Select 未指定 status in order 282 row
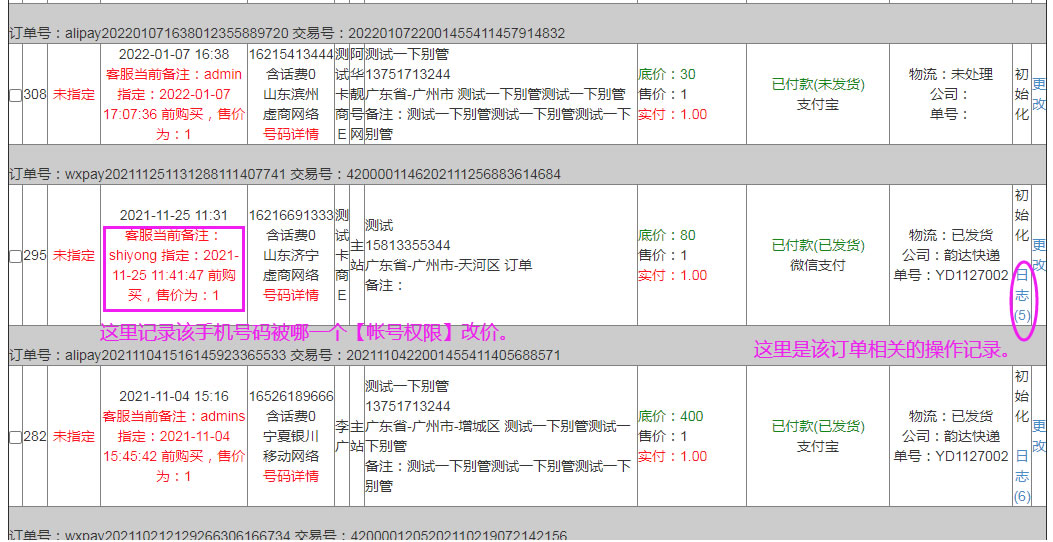The width and height of the screenshot is (1053, 542). pos(74,437)
